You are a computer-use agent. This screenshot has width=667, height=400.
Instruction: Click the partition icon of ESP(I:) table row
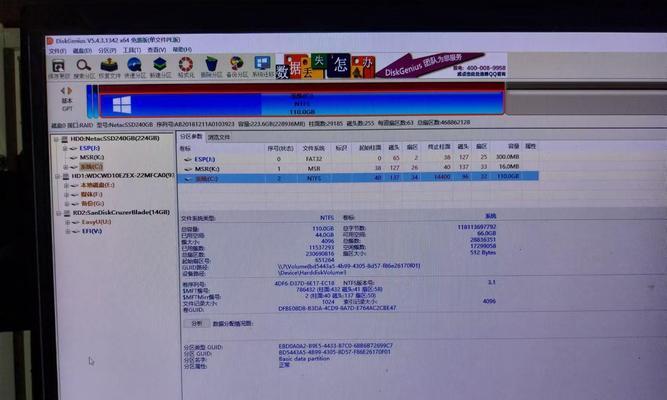point(188,159)
